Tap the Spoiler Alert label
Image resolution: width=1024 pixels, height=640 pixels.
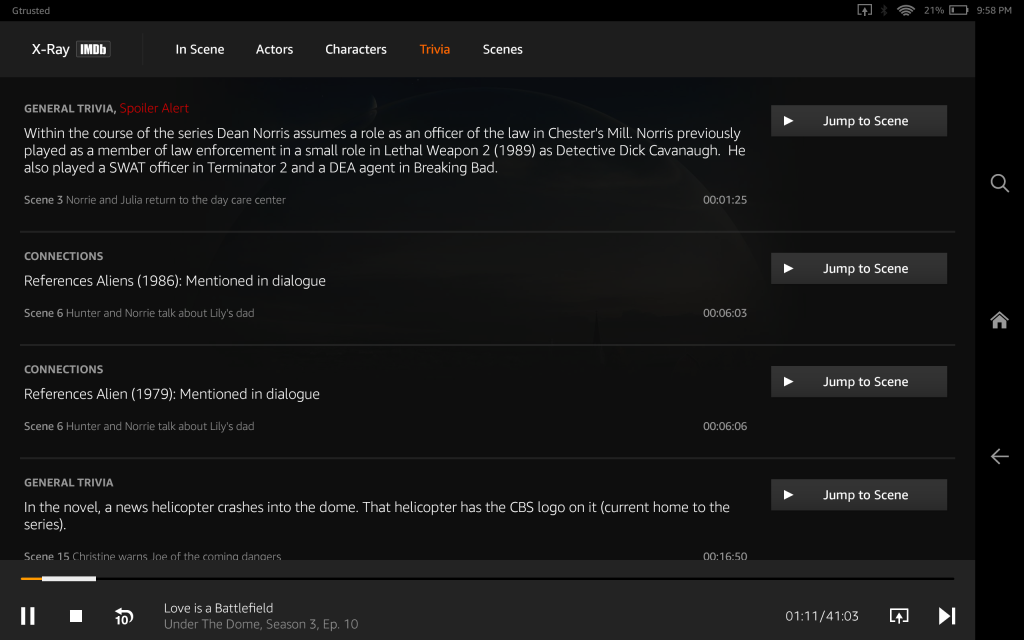point(154,108)
